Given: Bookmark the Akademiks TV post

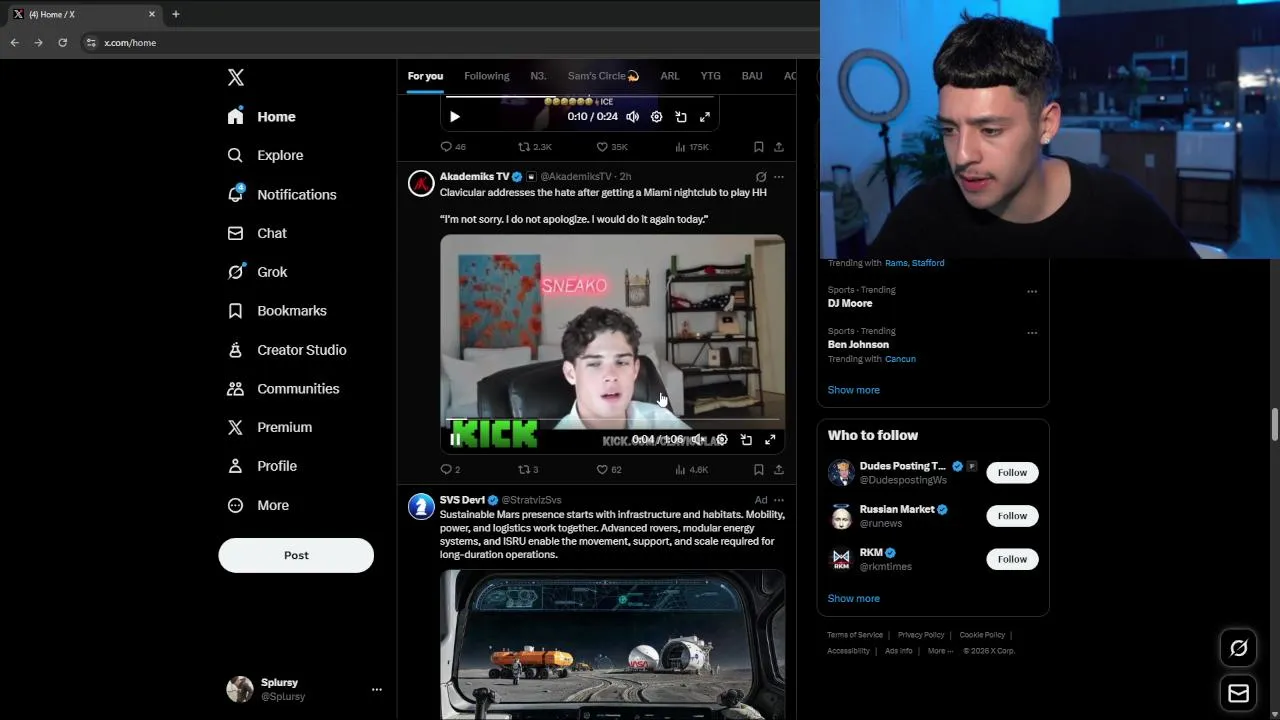Looking at the screenshot, I should click(x=759, y=469).
